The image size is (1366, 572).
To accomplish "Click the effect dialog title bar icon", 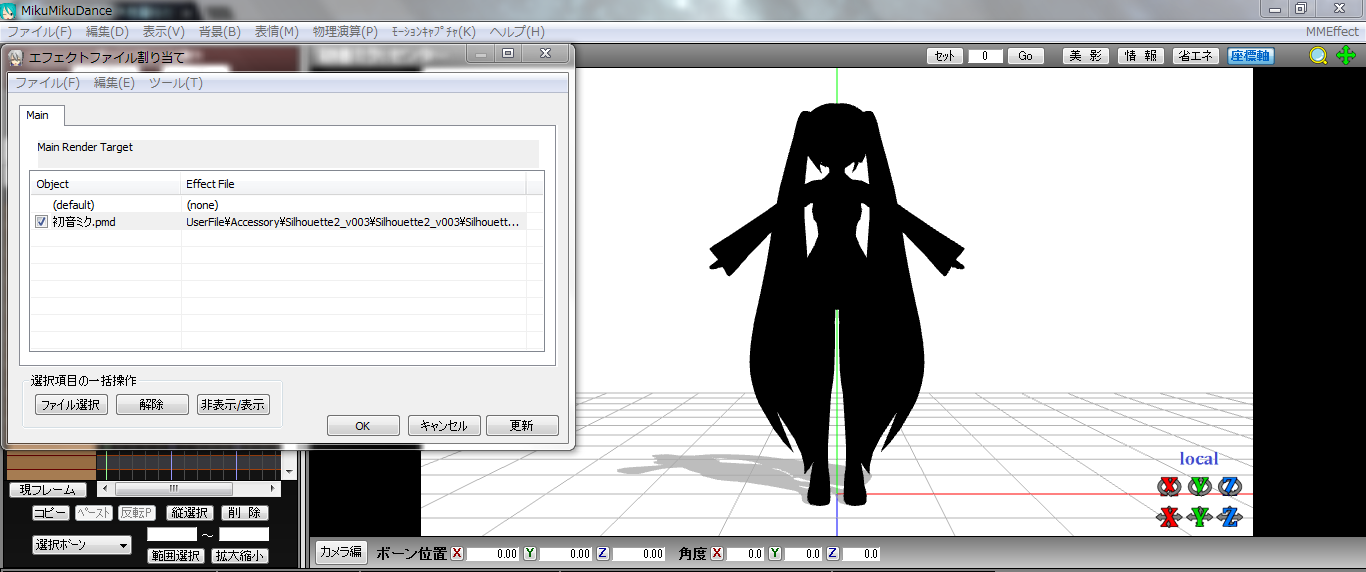I will tap(16, 57).
